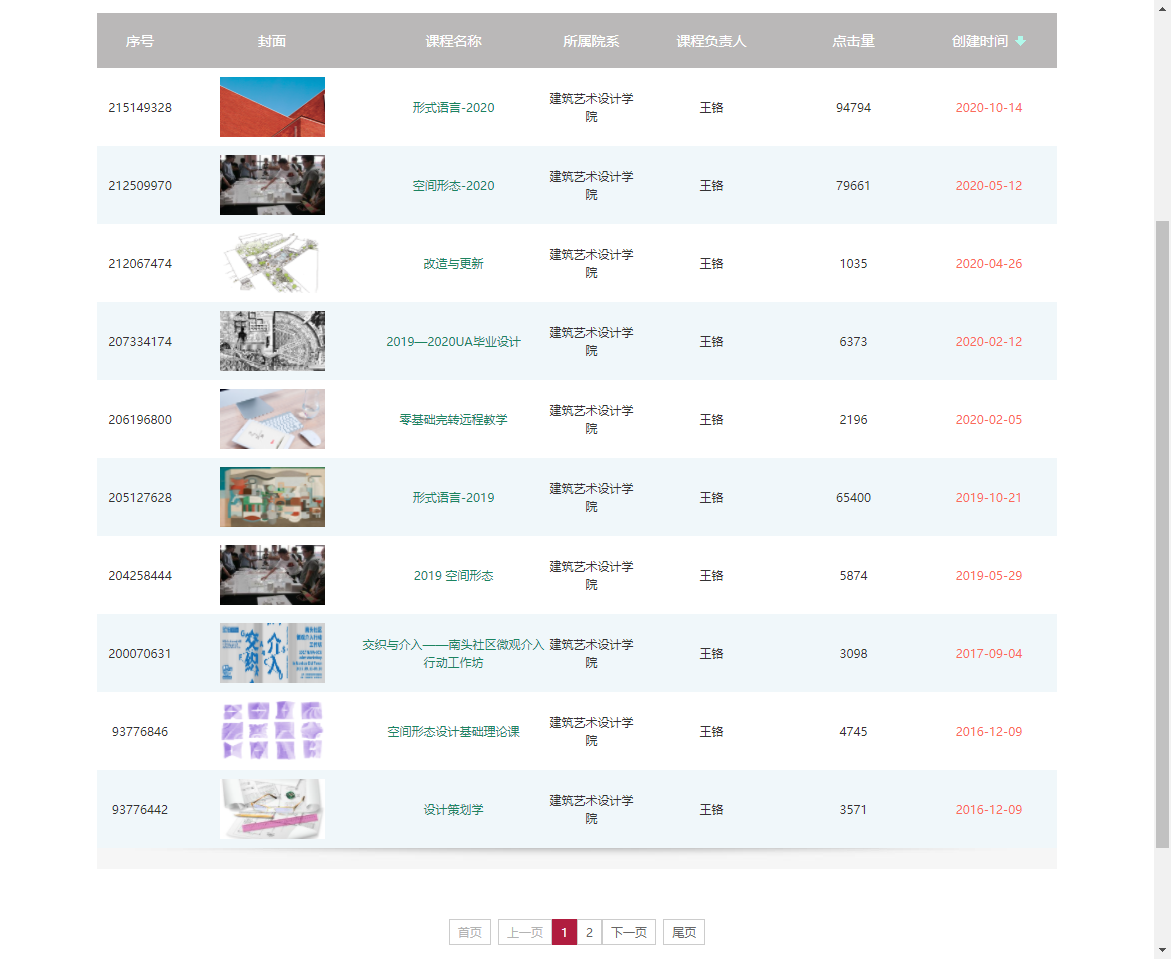Click the click count 79661
The width and height of the screenshot is (1171, 959).
[x=854, y=185]
